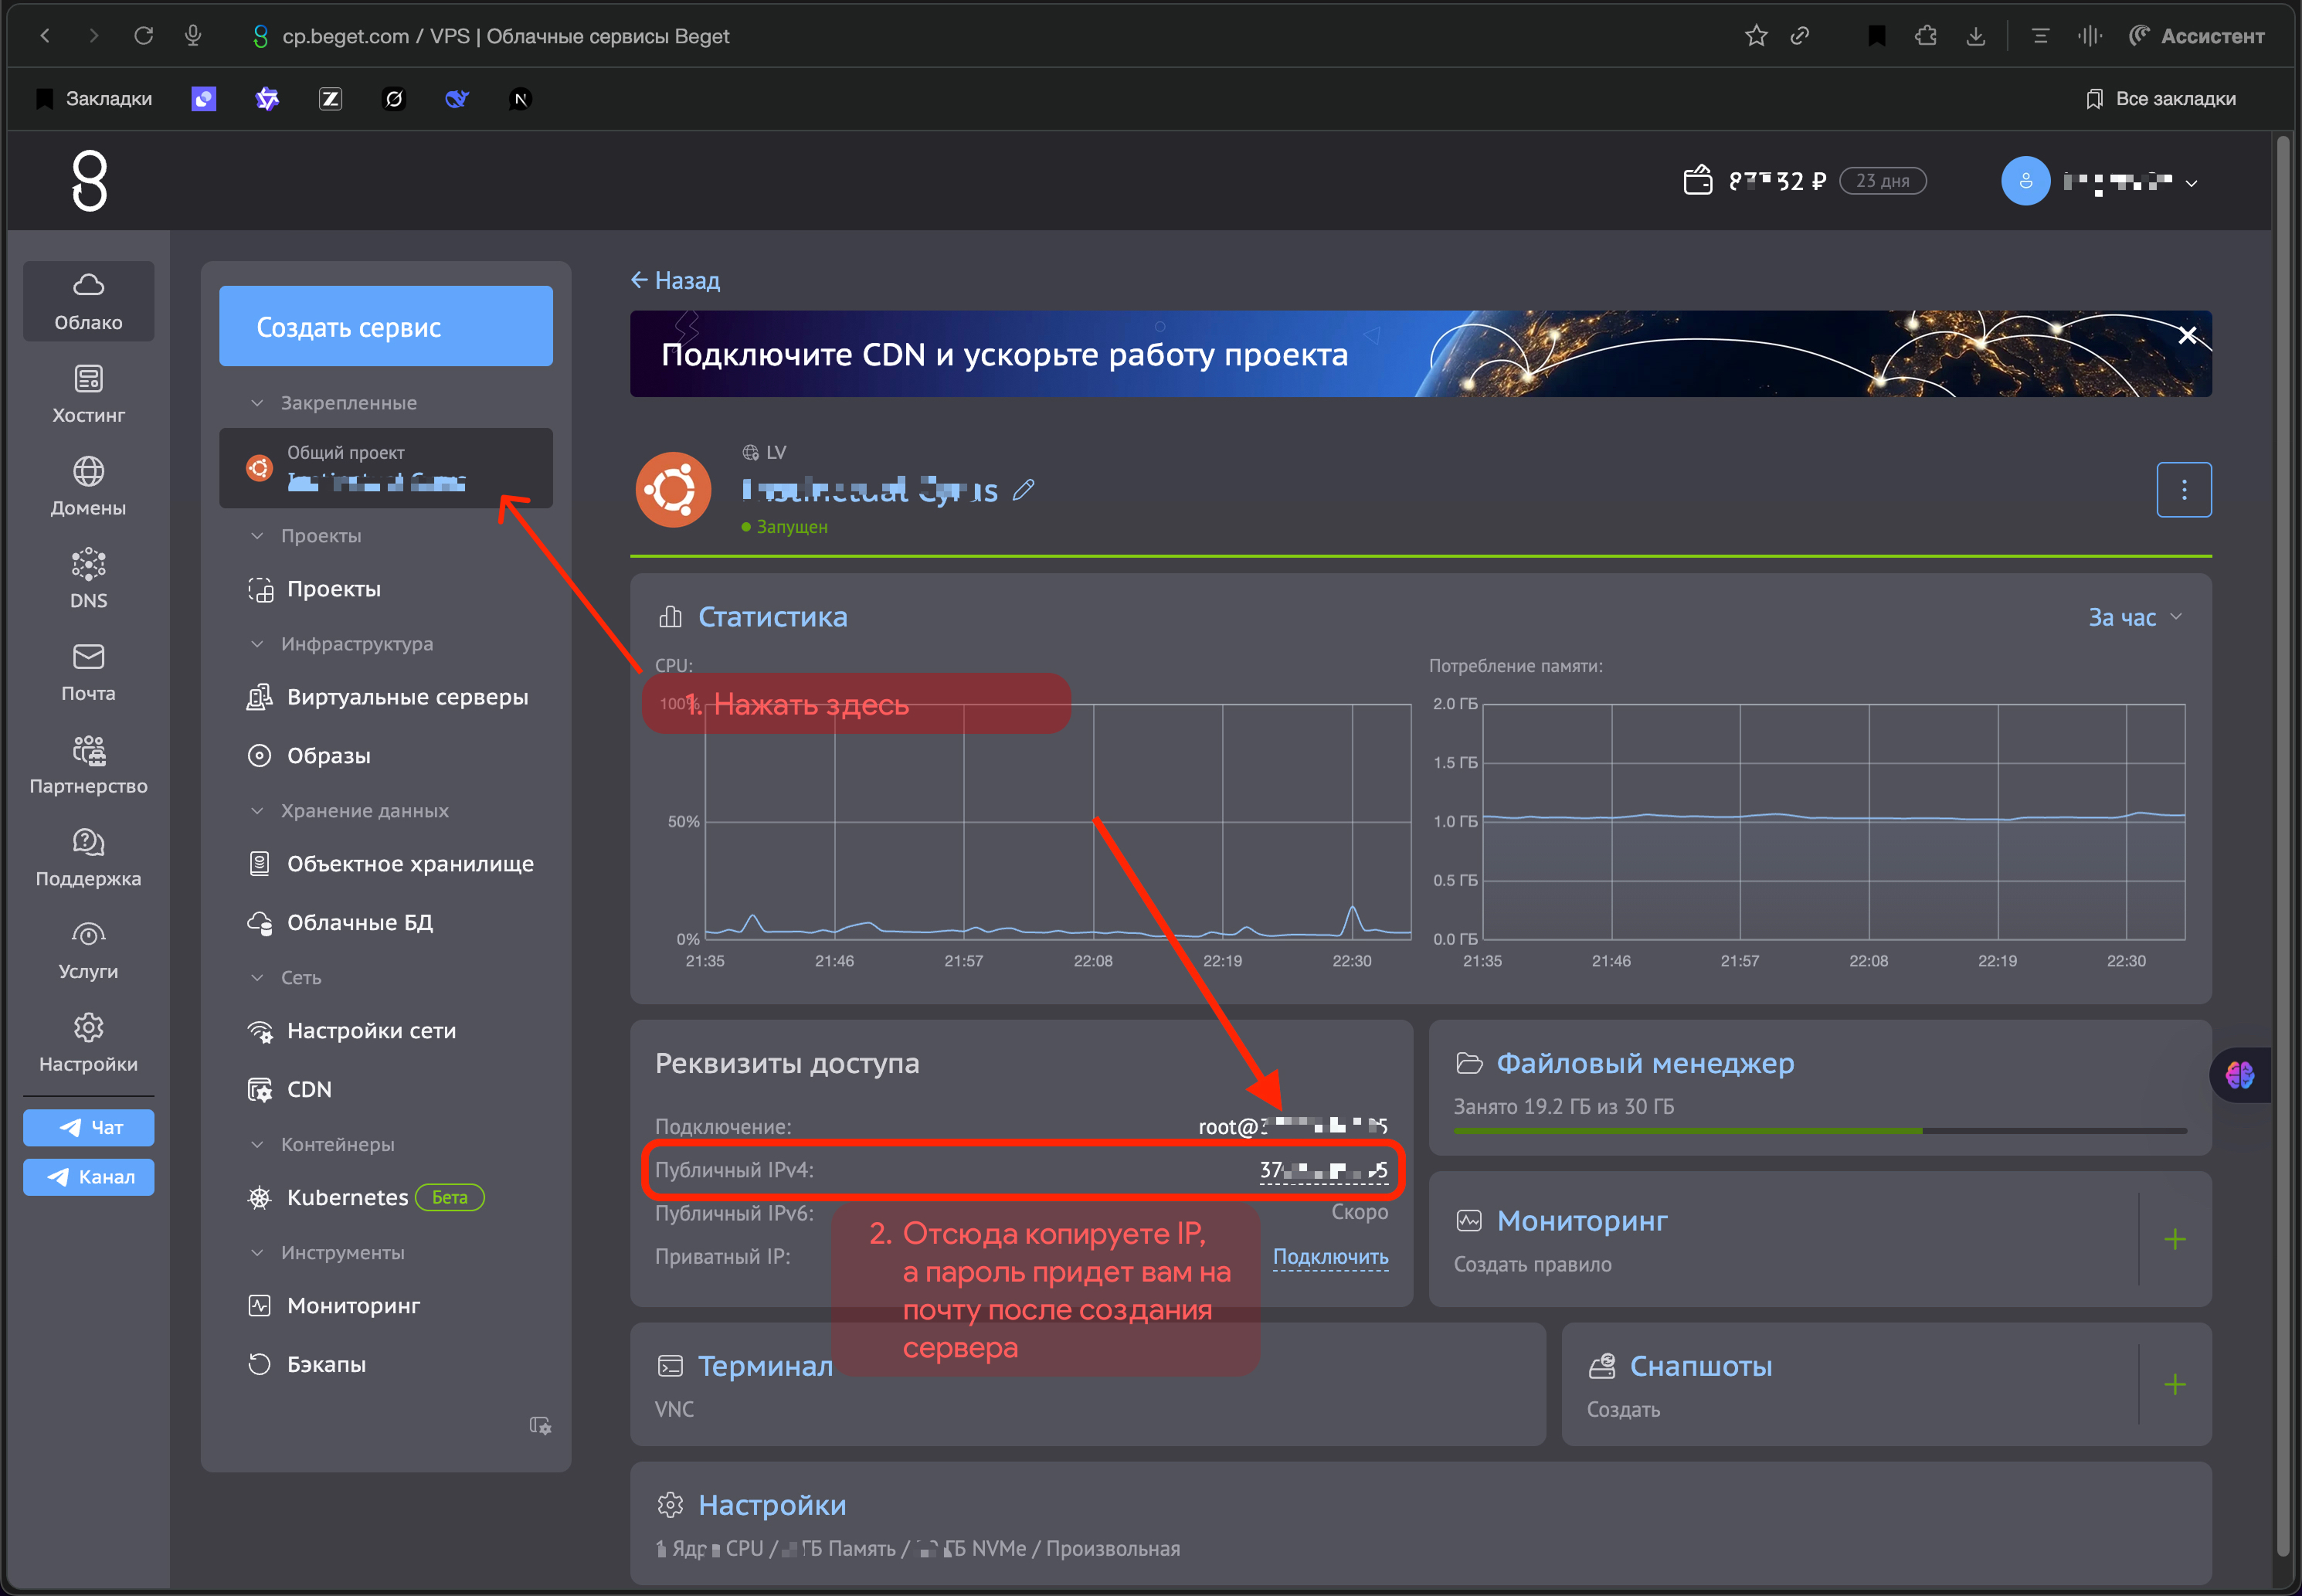Viewport: 2302px width, 1596px height.
Task: Reload the page in the browser
Action: (143, 36)
